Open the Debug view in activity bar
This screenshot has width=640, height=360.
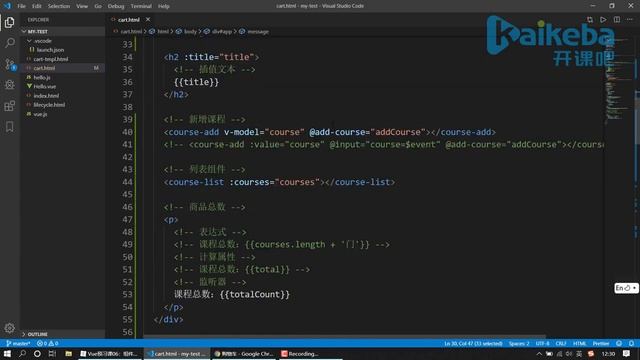click(x=9, y=85)
